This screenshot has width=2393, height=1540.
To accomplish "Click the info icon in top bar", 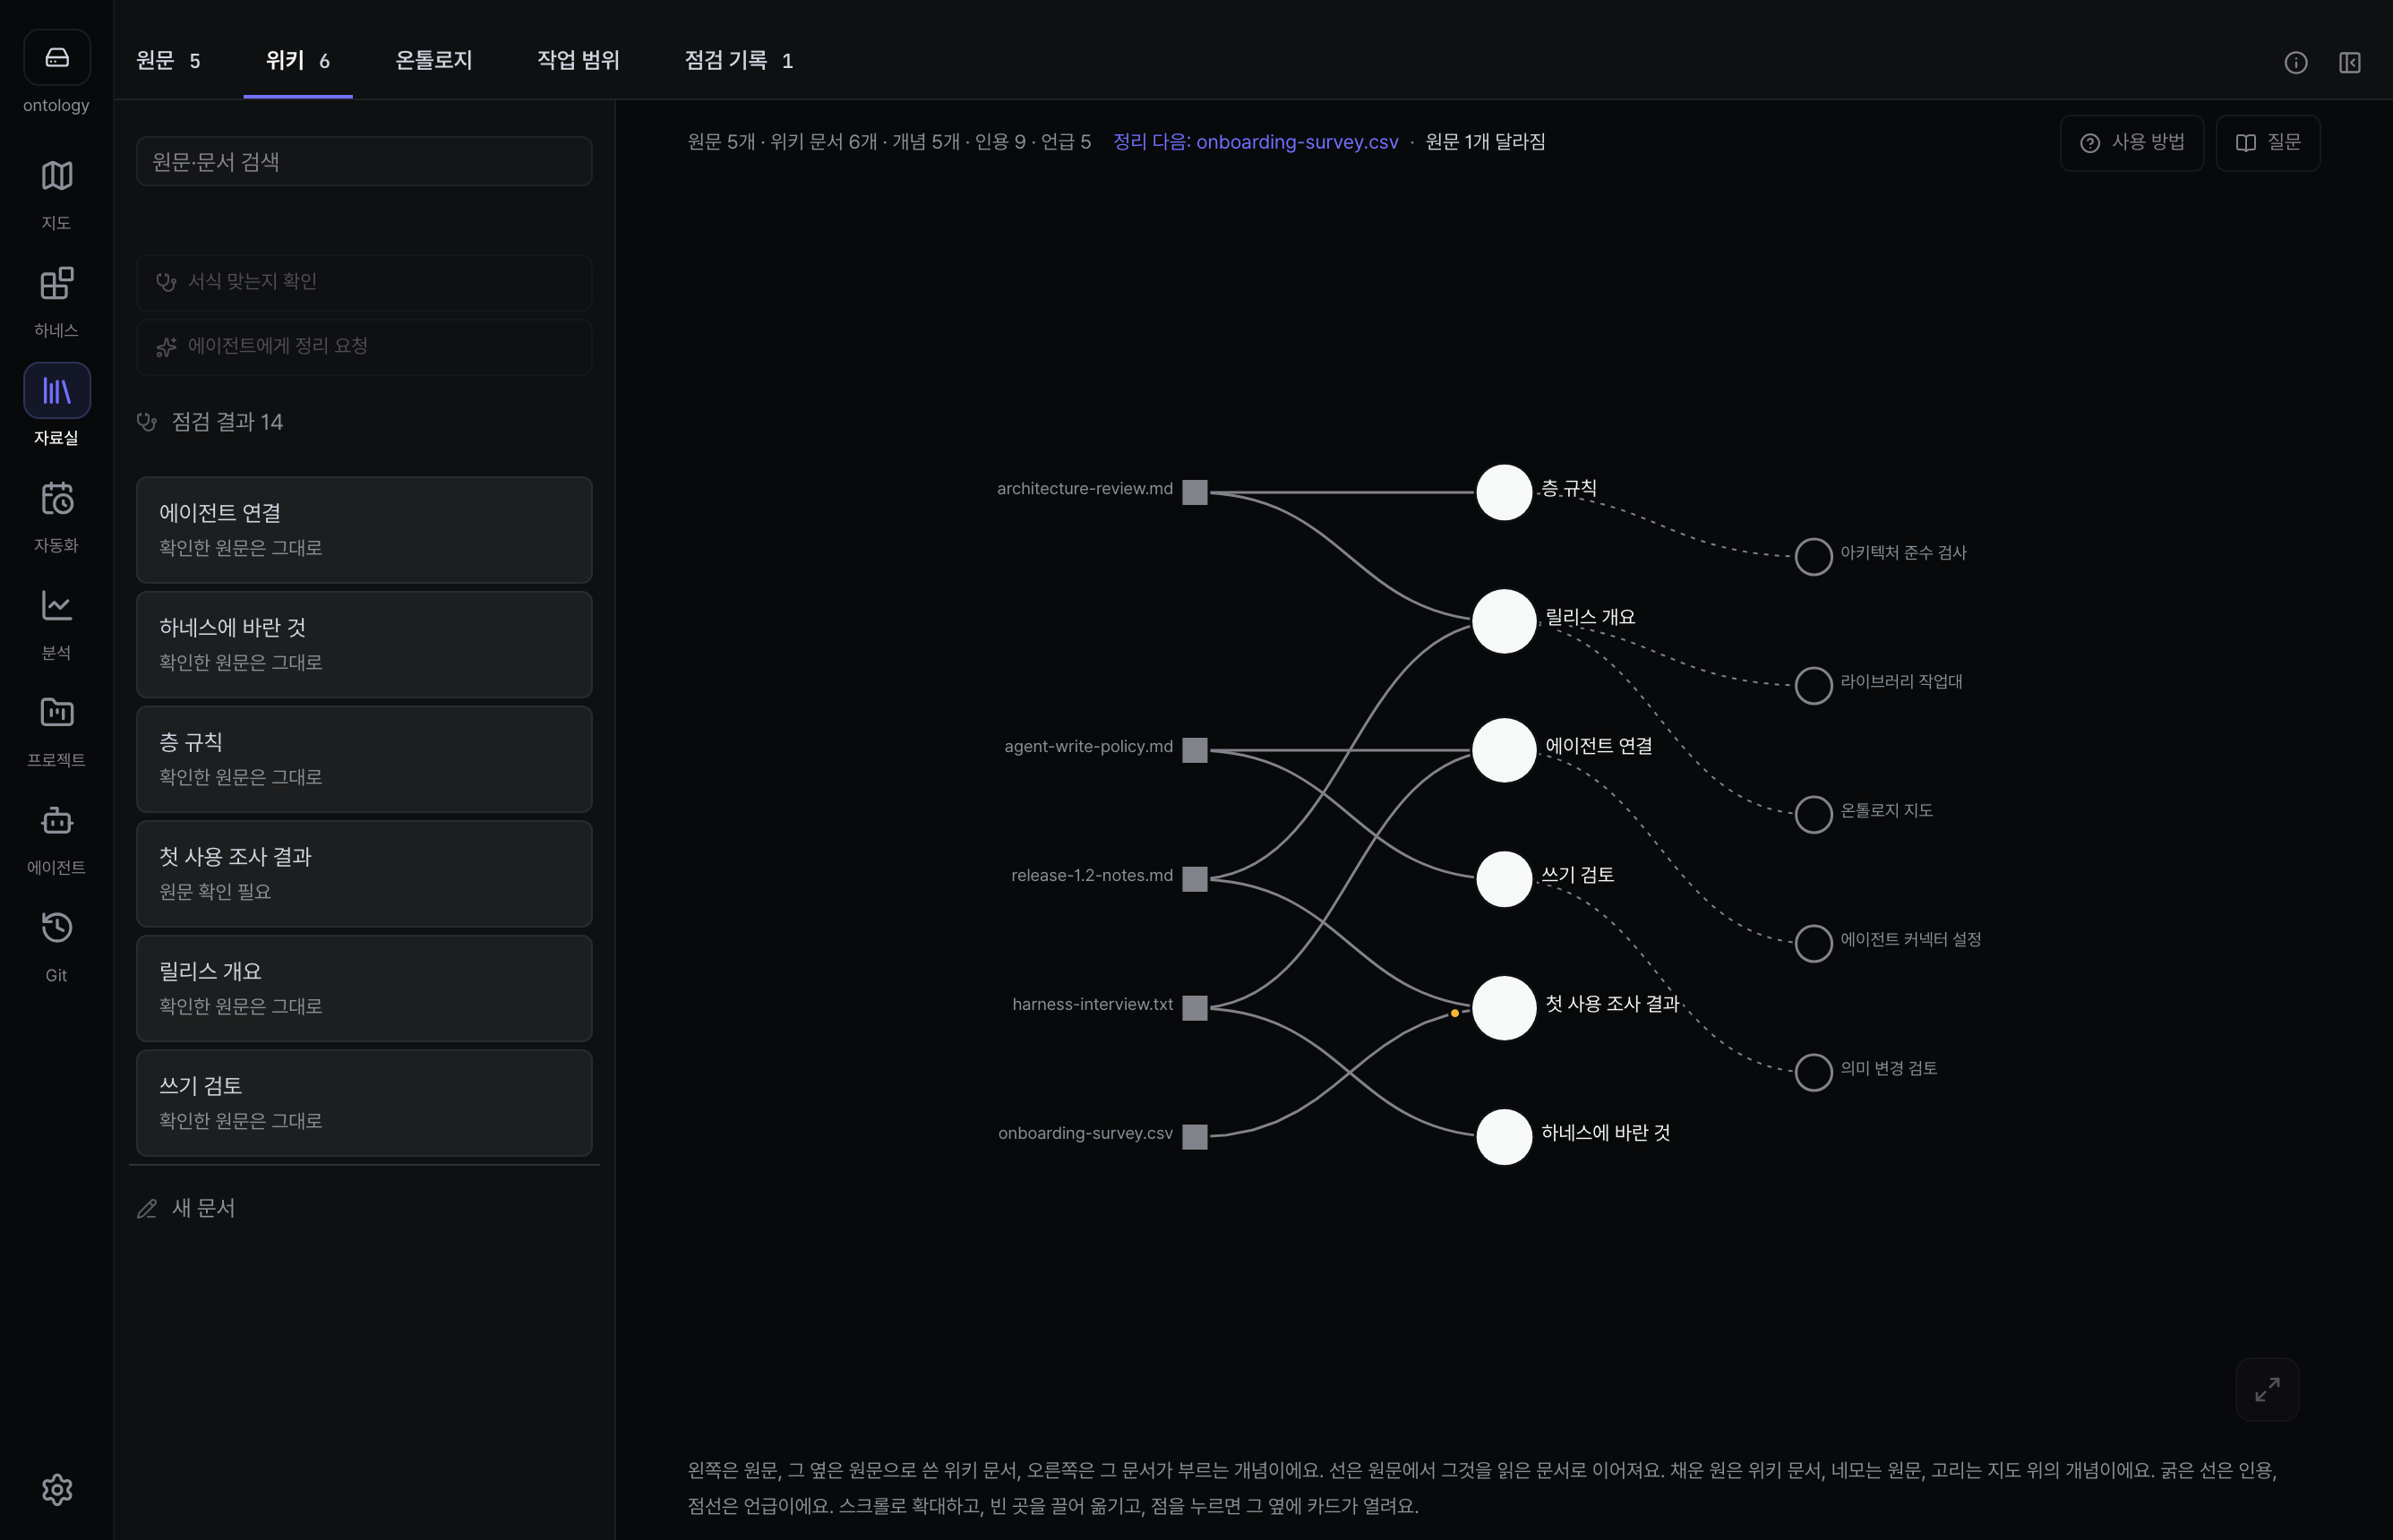I will 2296,62.
